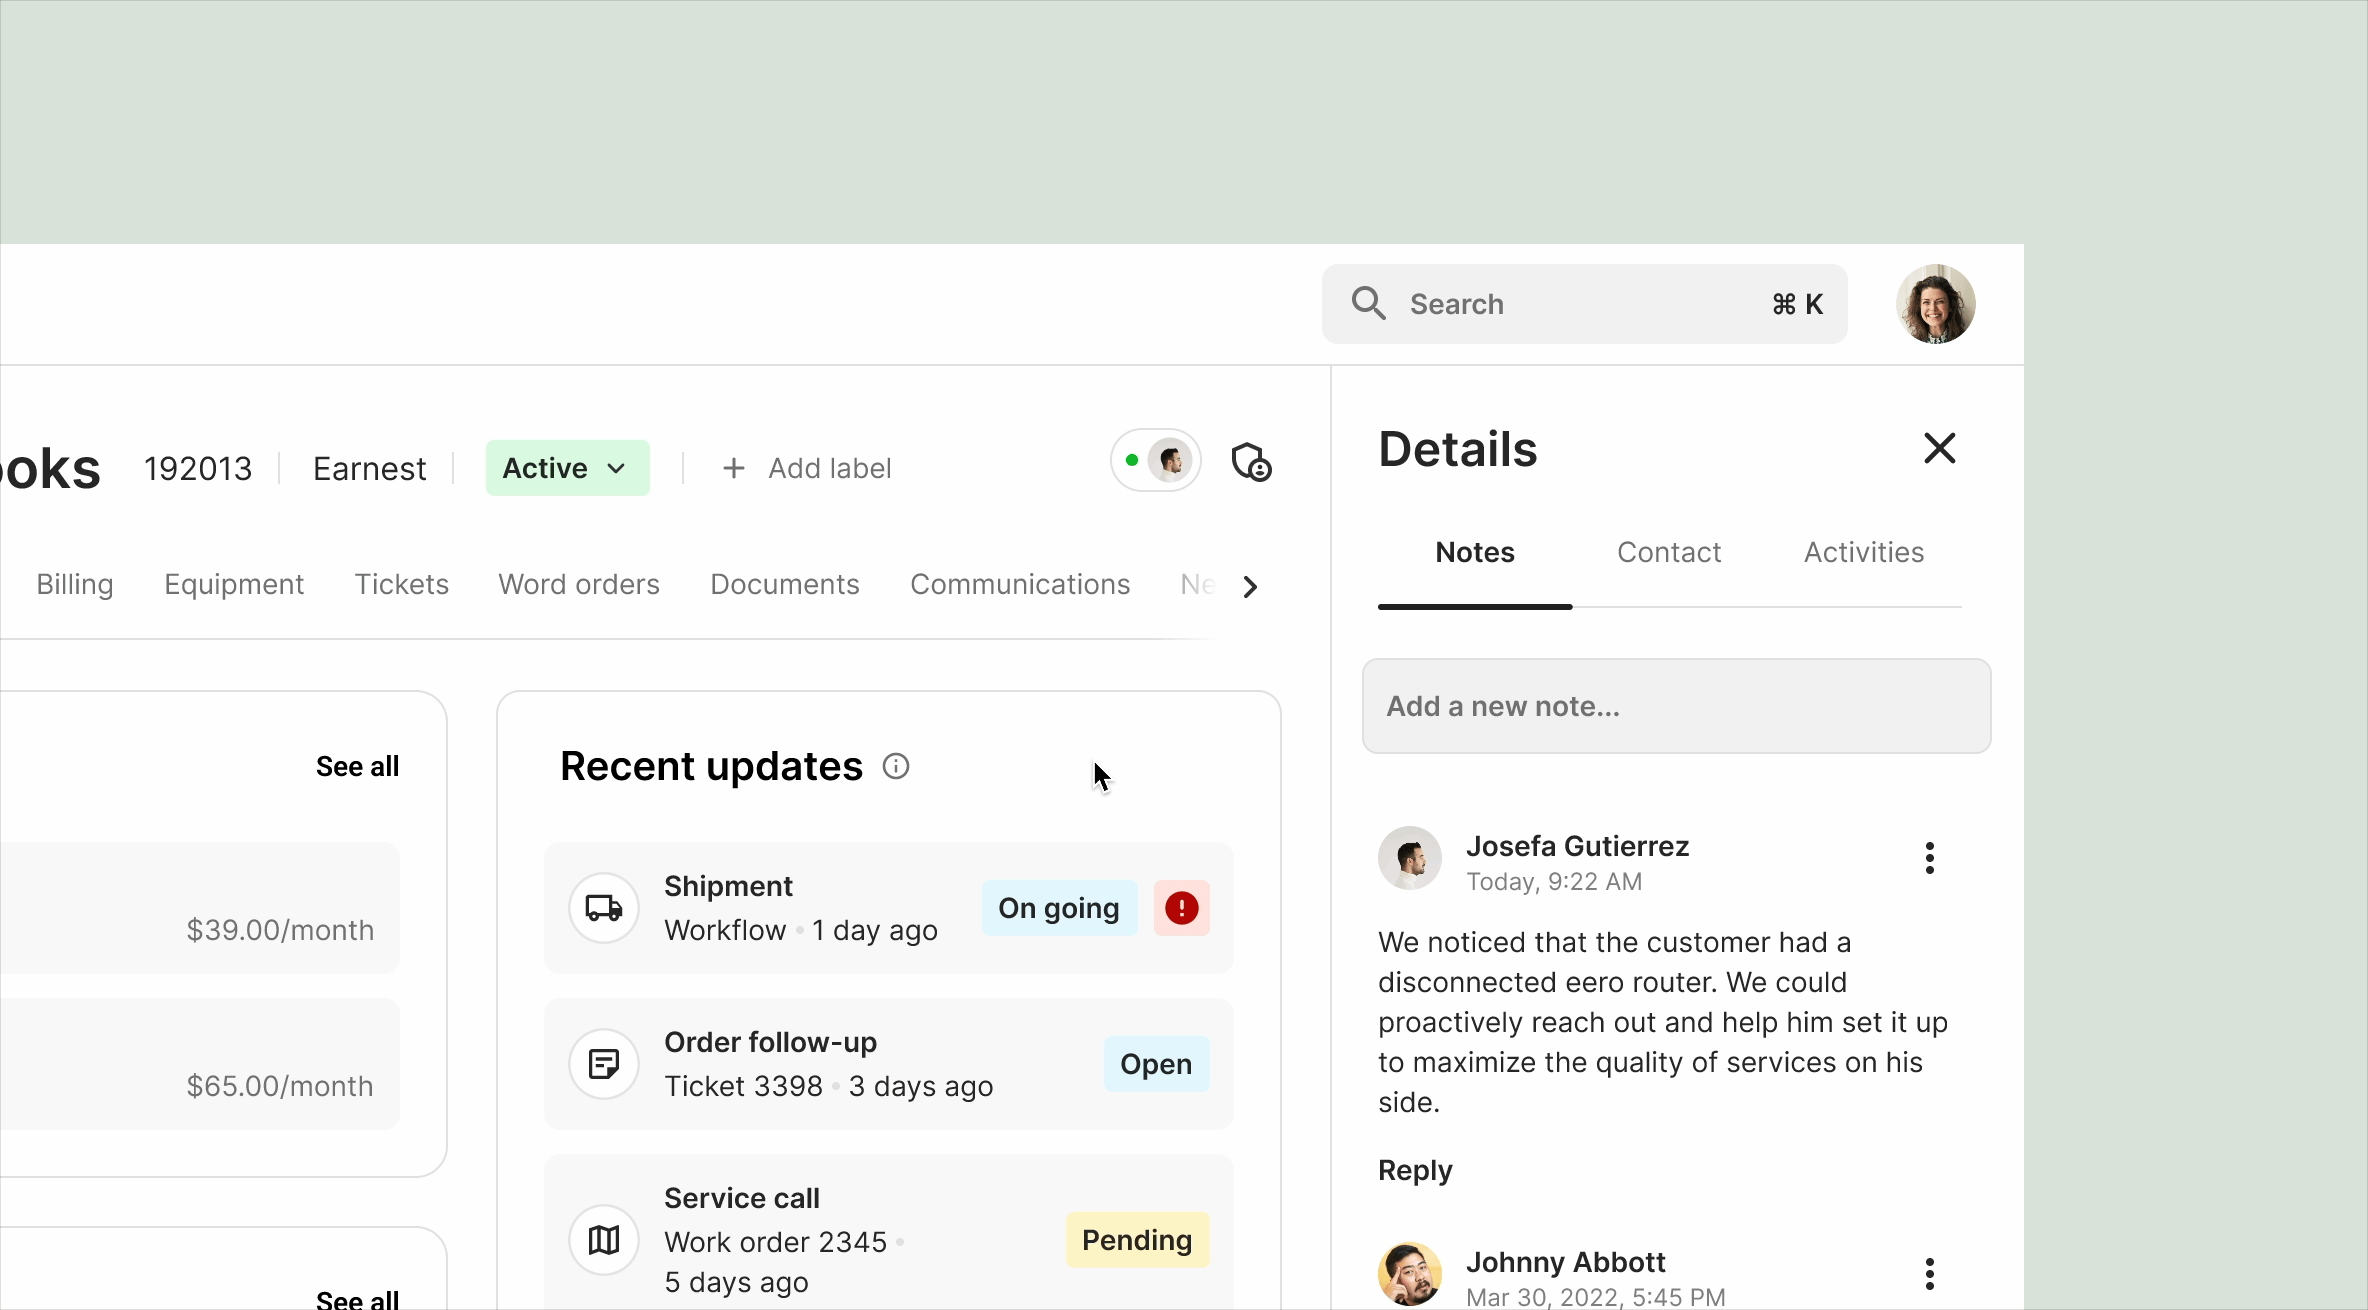
Task: Expand the Active status dropdown
Action: point(567,468)
